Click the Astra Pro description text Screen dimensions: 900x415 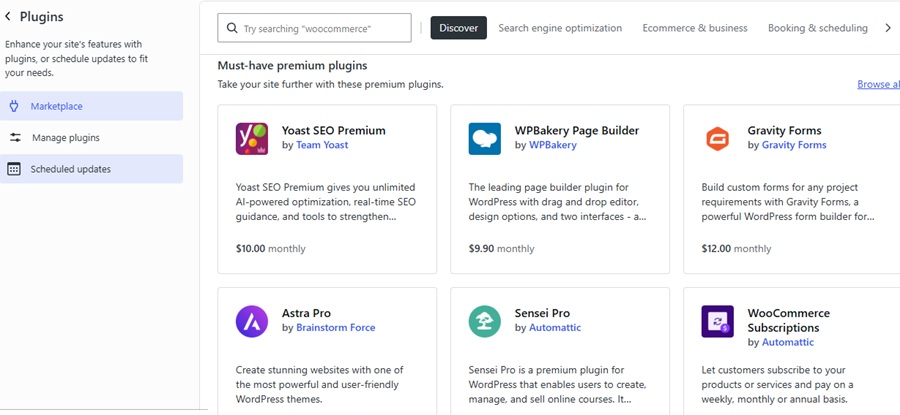pos(322,385)
